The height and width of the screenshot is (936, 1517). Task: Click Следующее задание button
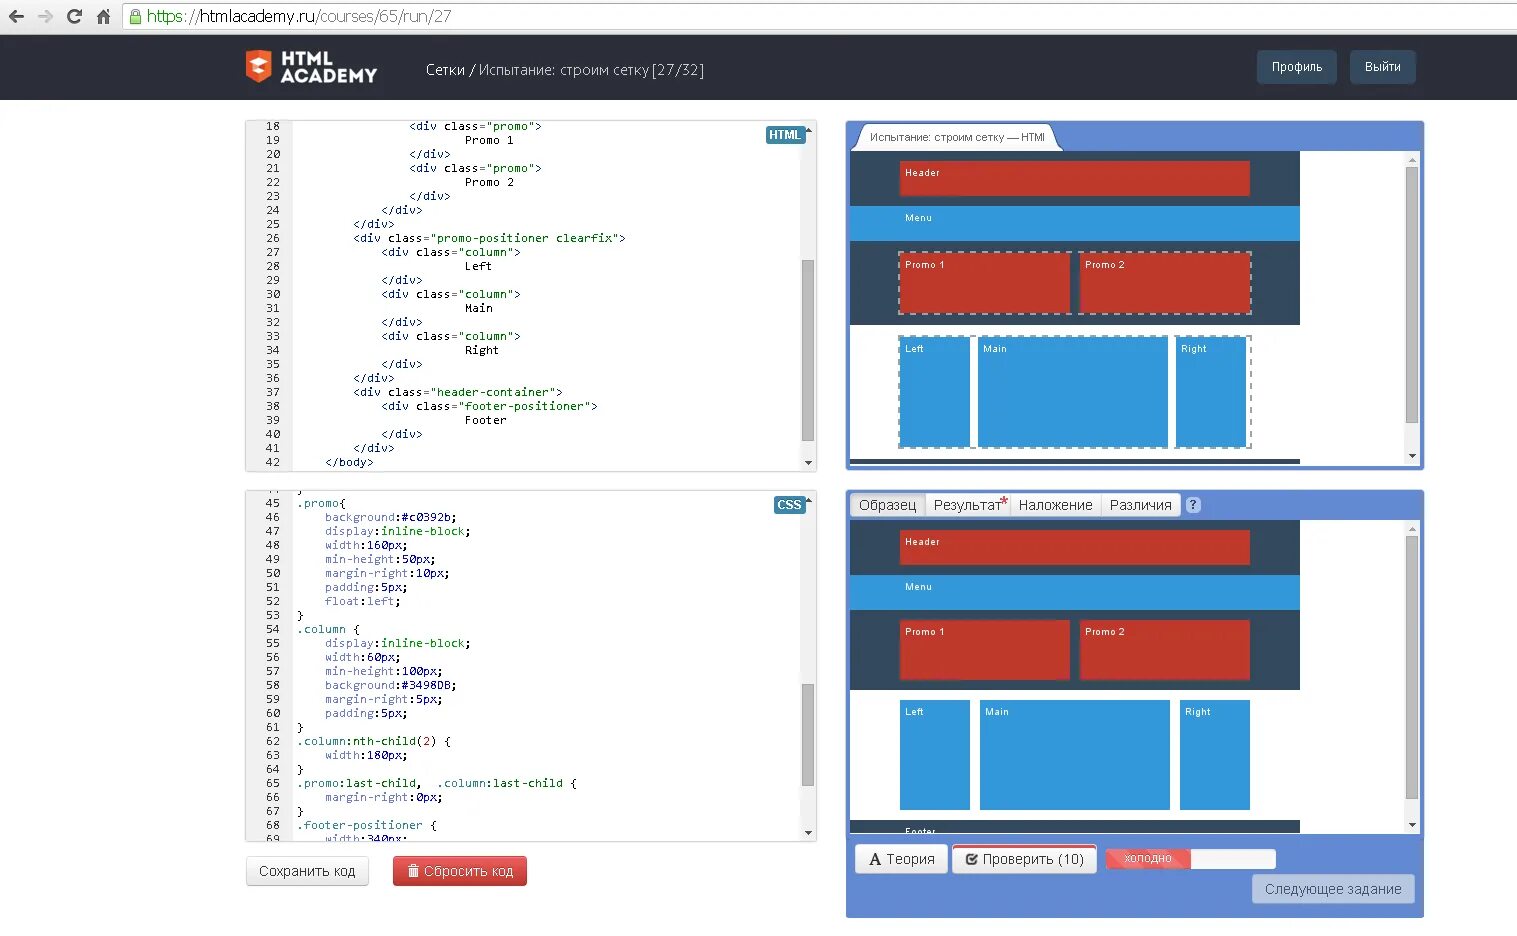click(1333, 889)
